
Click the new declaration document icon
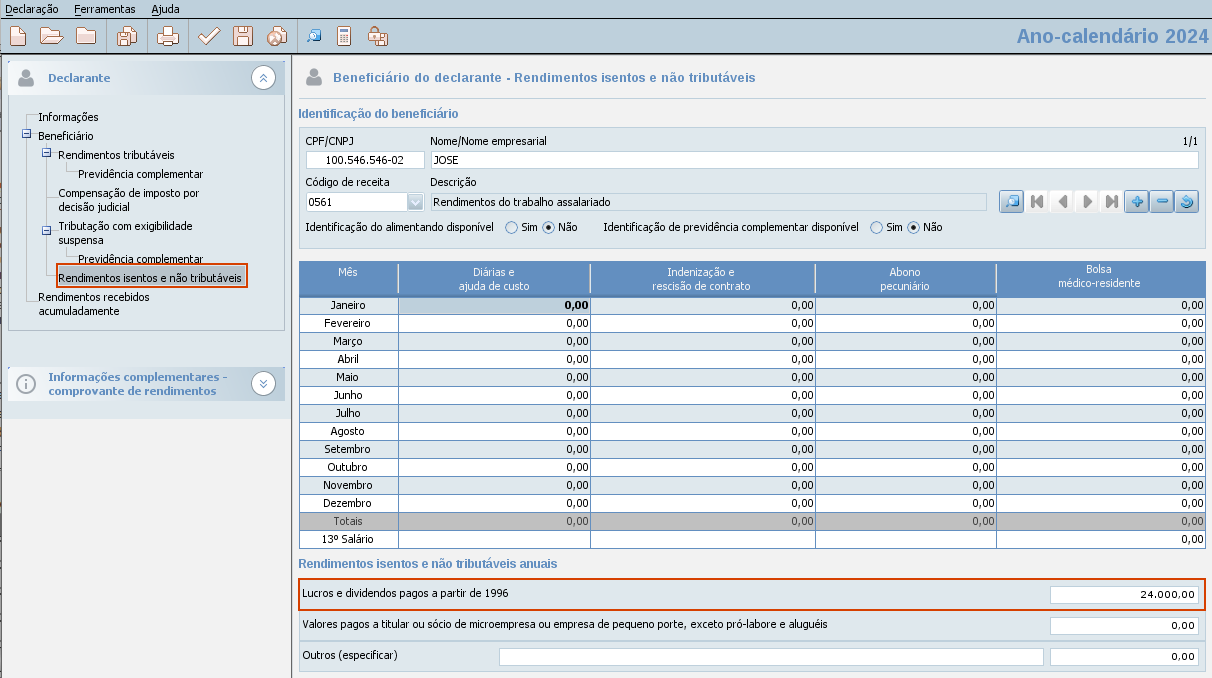click(x=17, y=37)
